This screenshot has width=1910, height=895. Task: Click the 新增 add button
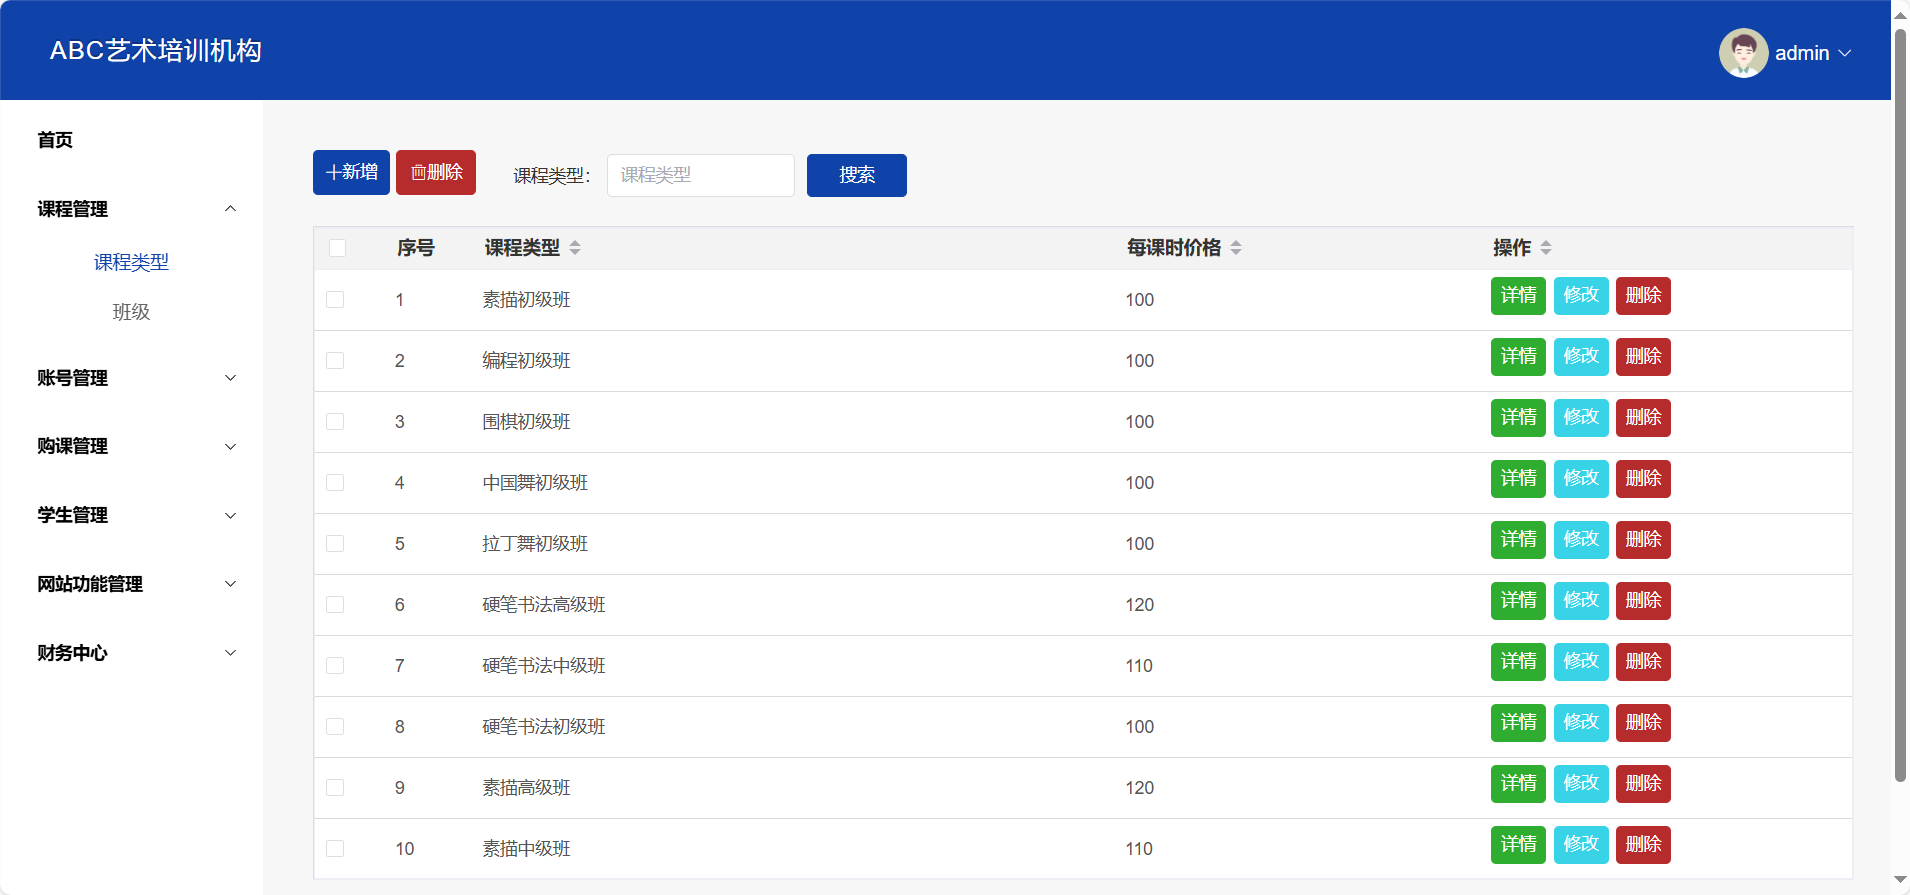351,173
